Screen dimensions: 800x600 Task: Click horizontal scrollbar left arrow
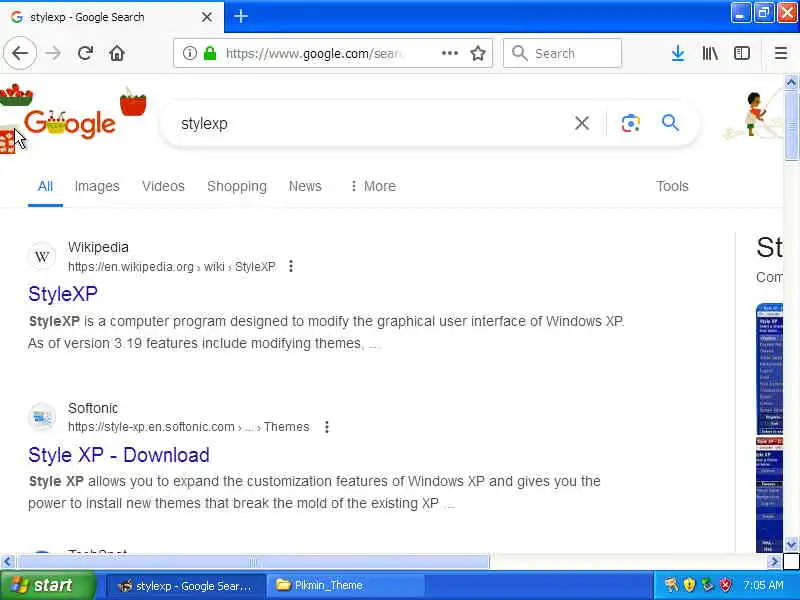[7, 562]
